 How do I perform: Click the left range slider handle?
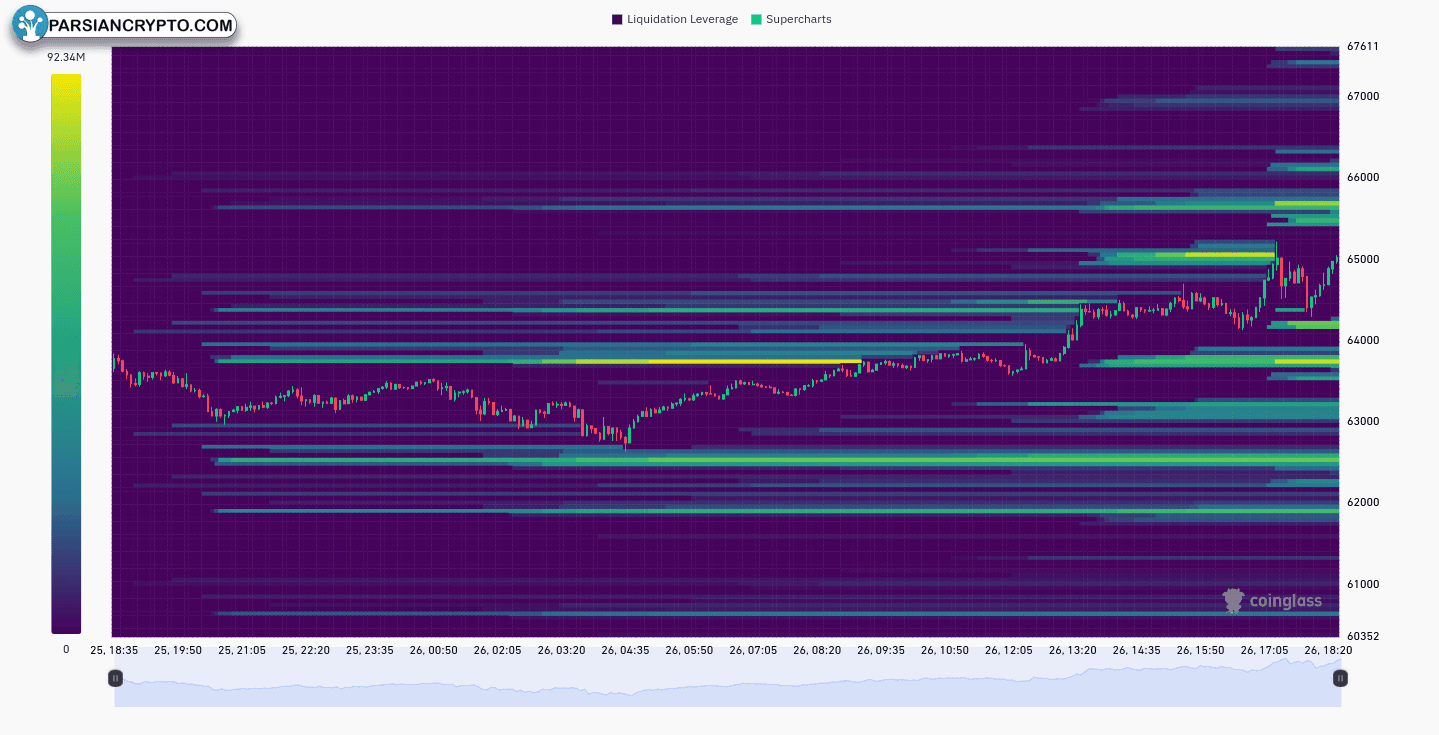click(115, 678)
